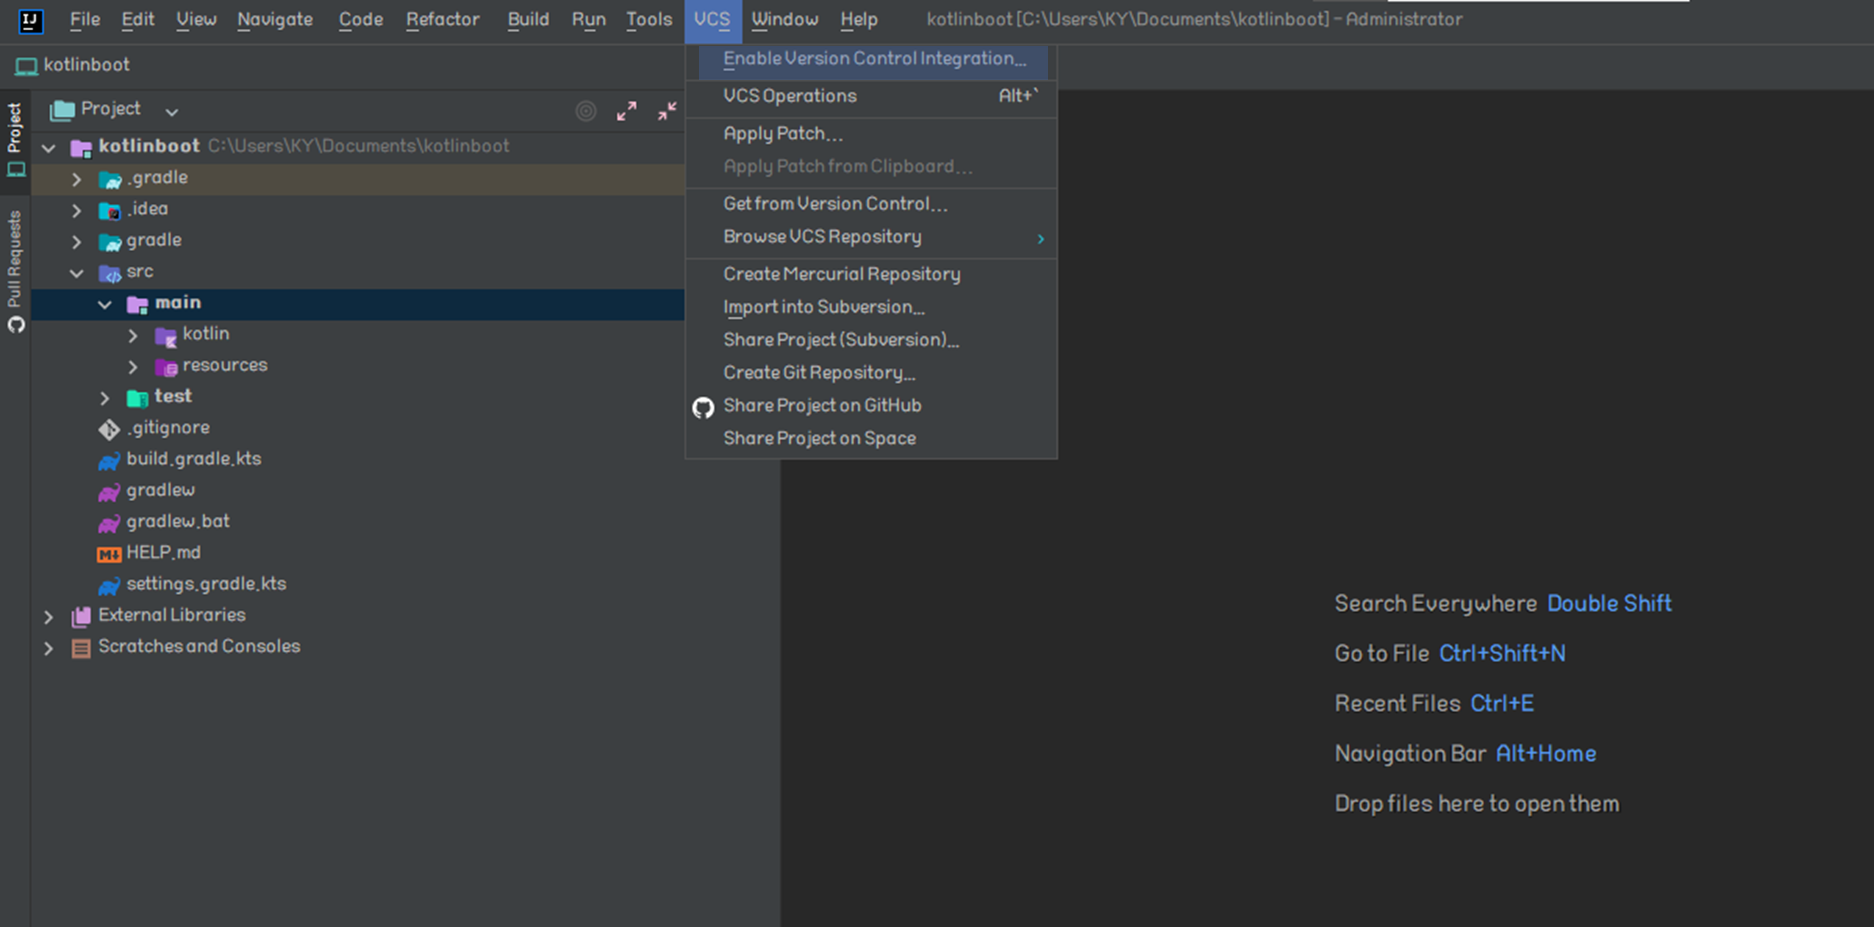Expand the .idea folder chevron
The width and height of the screenshot is (1874, 927).
[77, 210]
